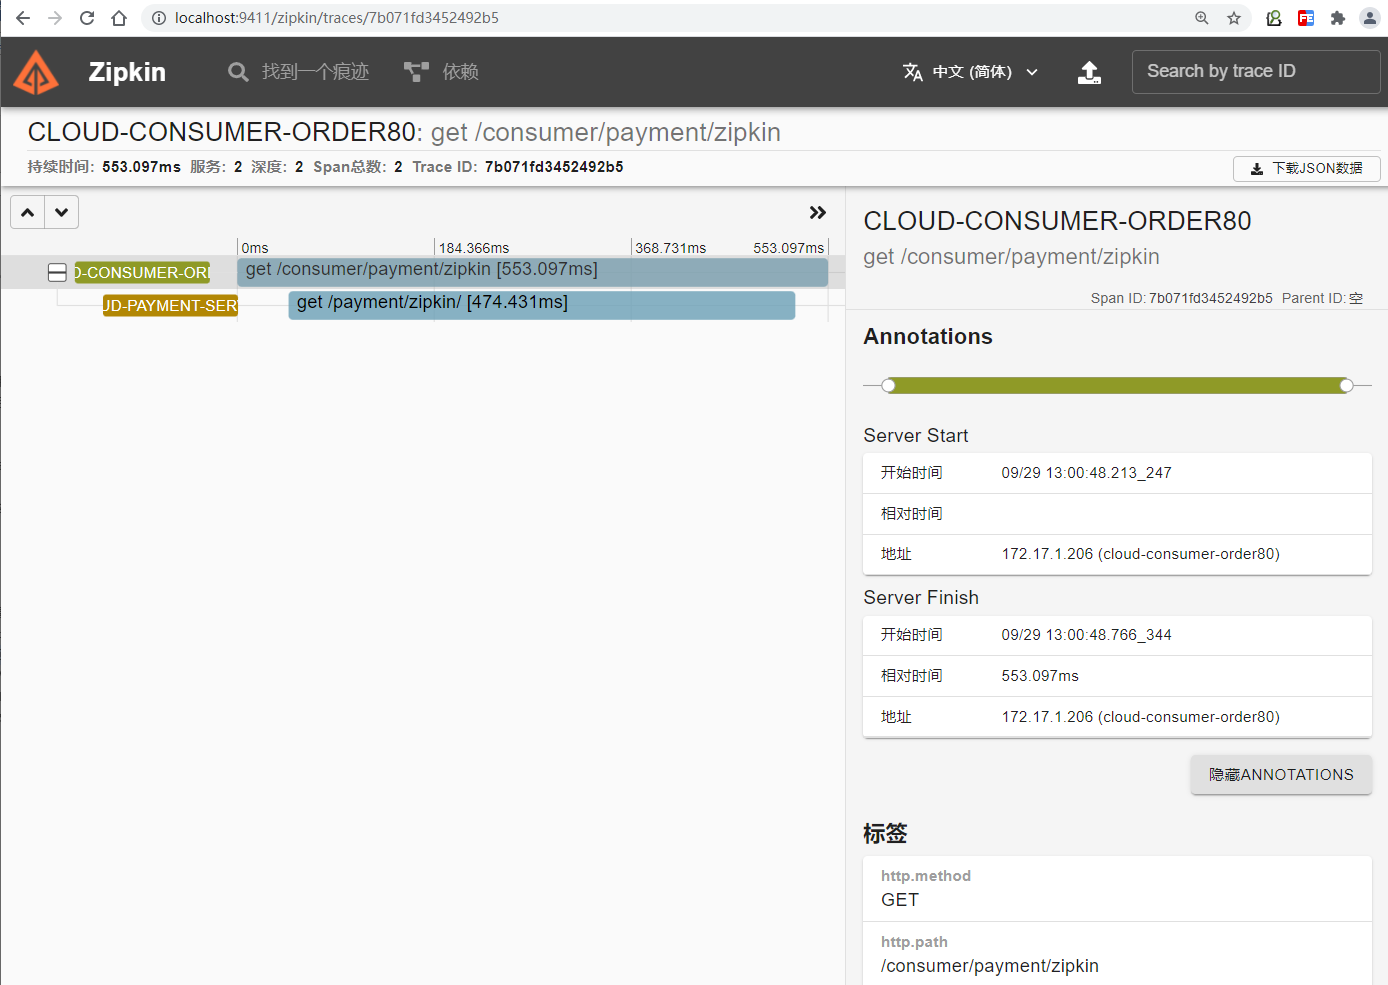1388x985 pixels.
Task: Click the browser address bar URL
Action: [x=337, y=18]
